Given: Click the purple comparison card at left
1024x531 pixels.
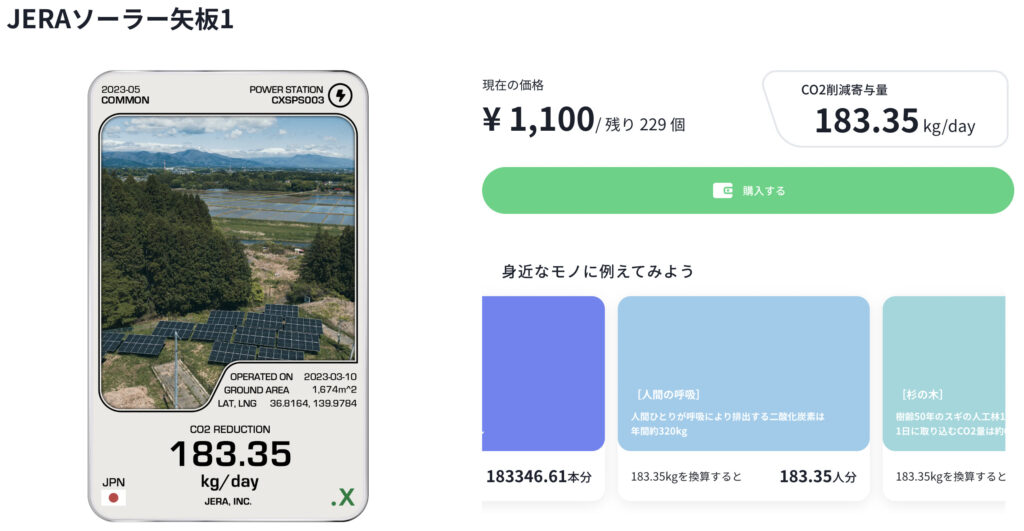Looking at the screenshot, I should click(x=543, y=374).
